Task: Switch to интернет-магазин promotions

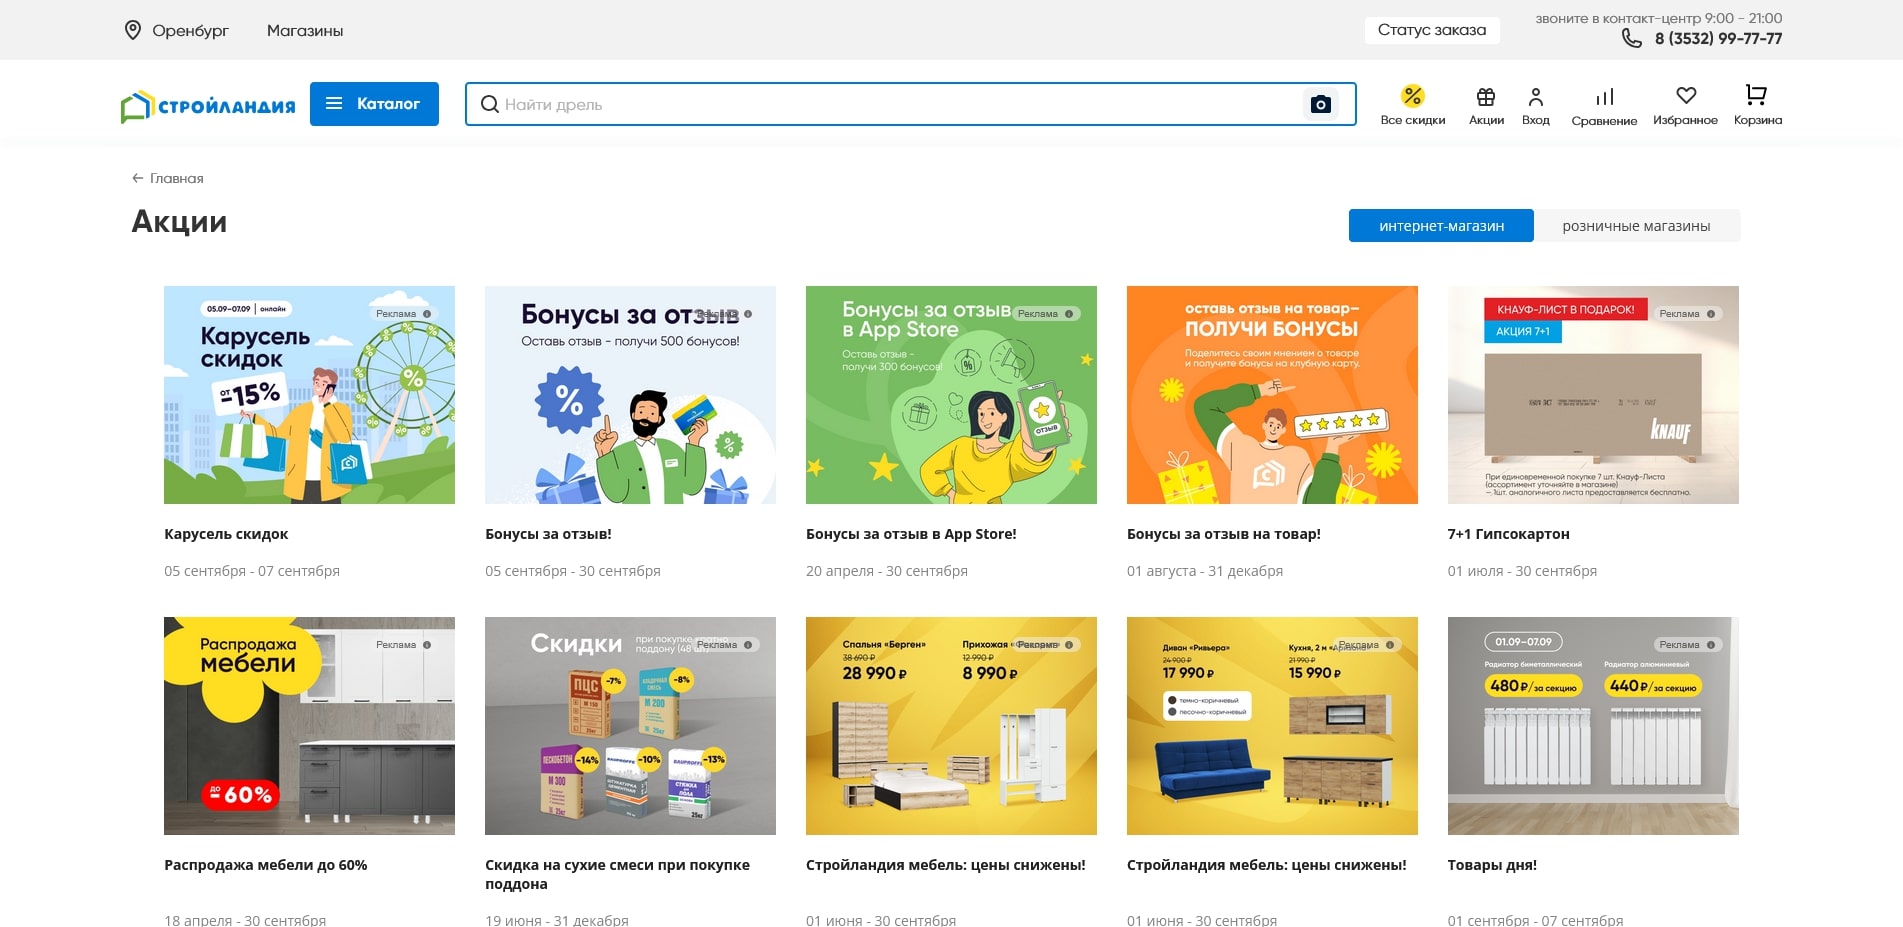Action: pyautogui.click(x=1440, y=226)
